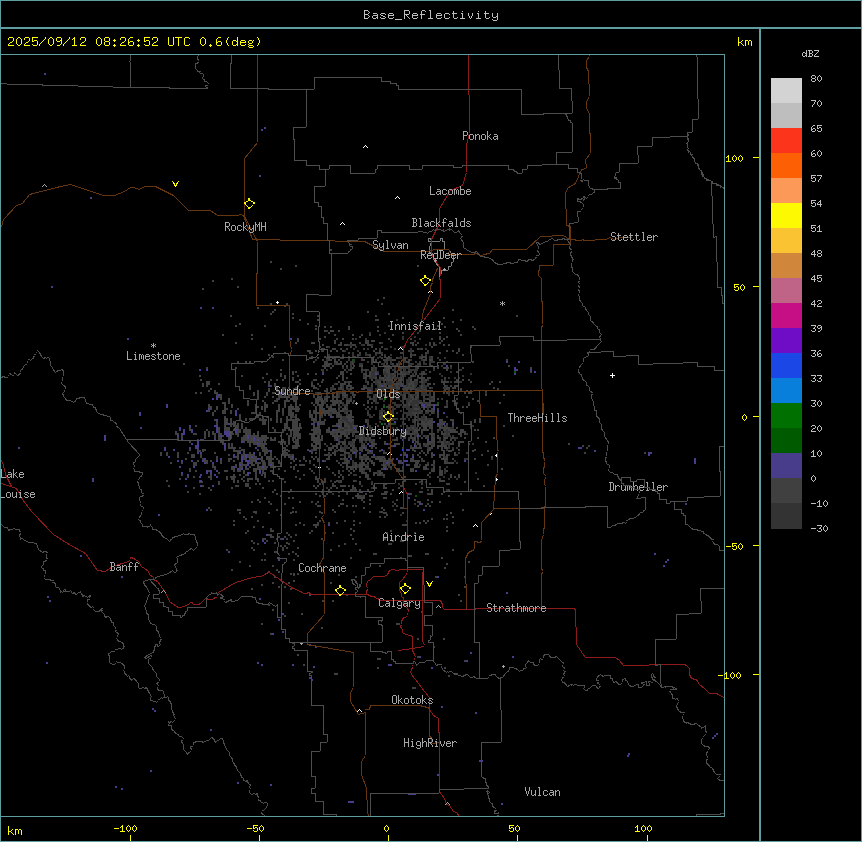The height and width of the screenshot is (842, 862).
Task: Pick slate purple swatch between 10 and 0
Action: [786, 466]
